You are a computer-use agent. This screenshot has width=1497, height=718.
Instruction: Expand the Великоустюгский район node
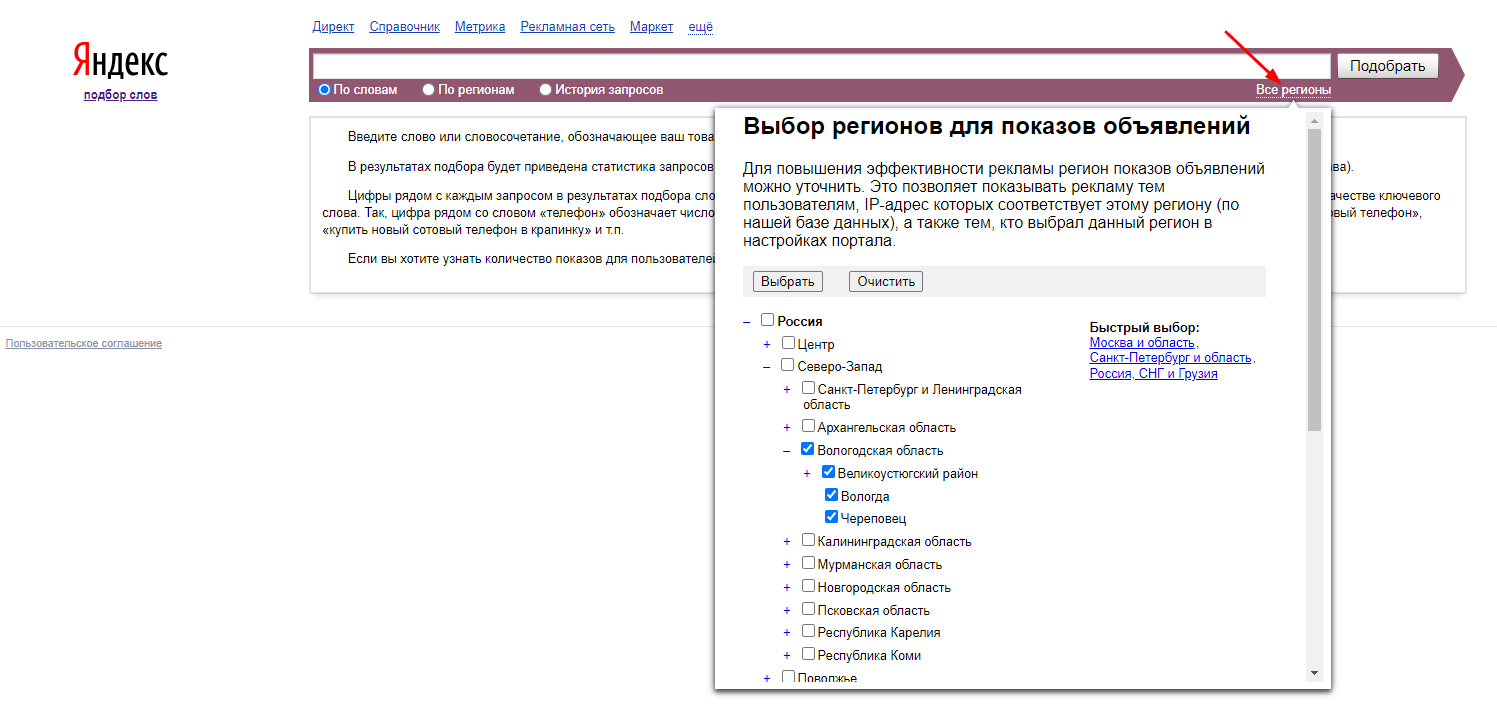[807, 474]
